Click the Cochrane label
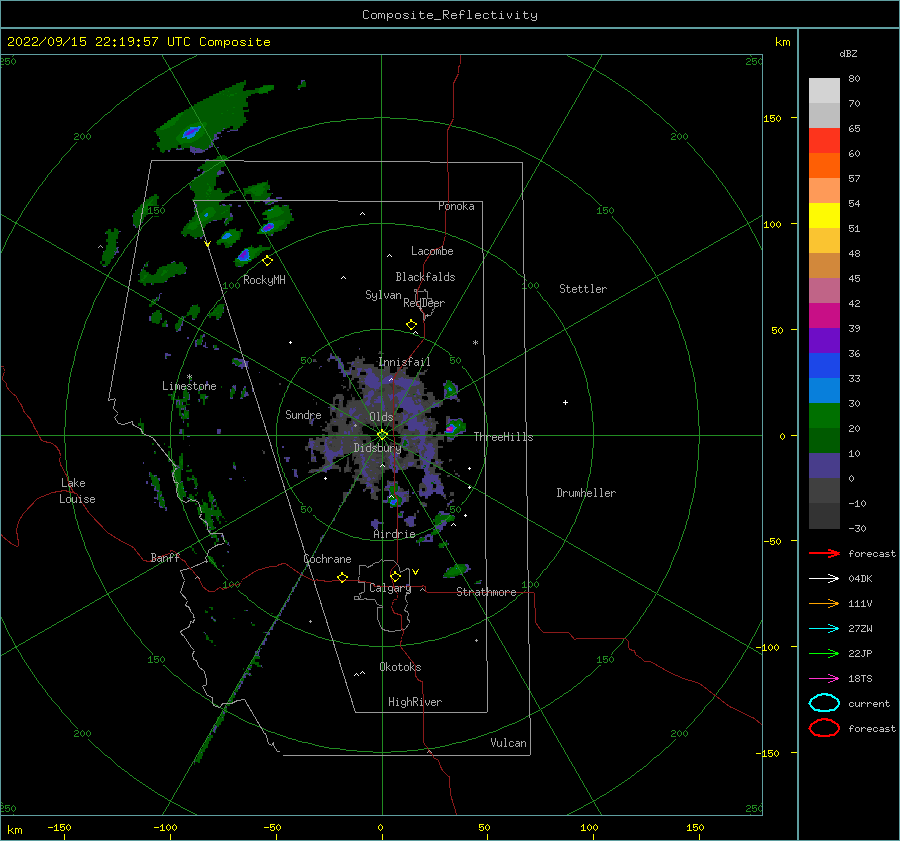 tap(327, 559)
